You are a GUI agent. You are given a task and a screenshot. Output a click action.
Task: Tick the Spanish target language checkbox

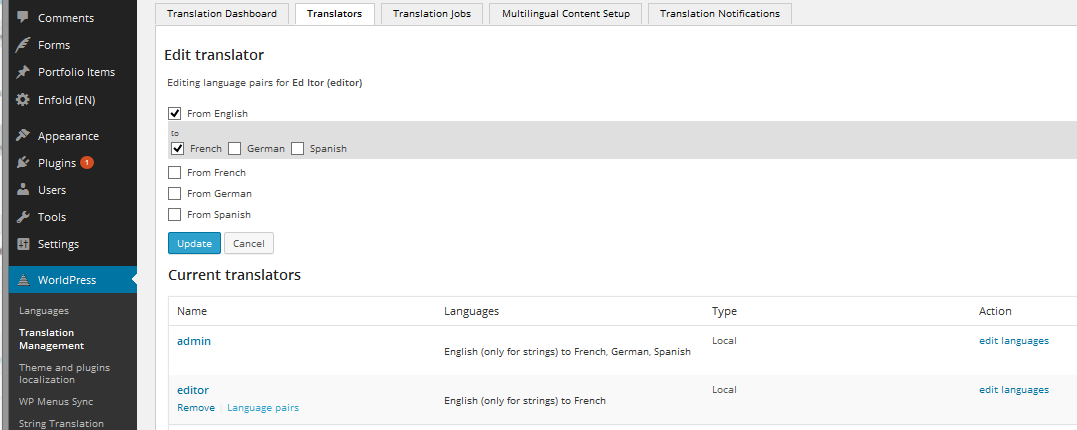point(297,148)
